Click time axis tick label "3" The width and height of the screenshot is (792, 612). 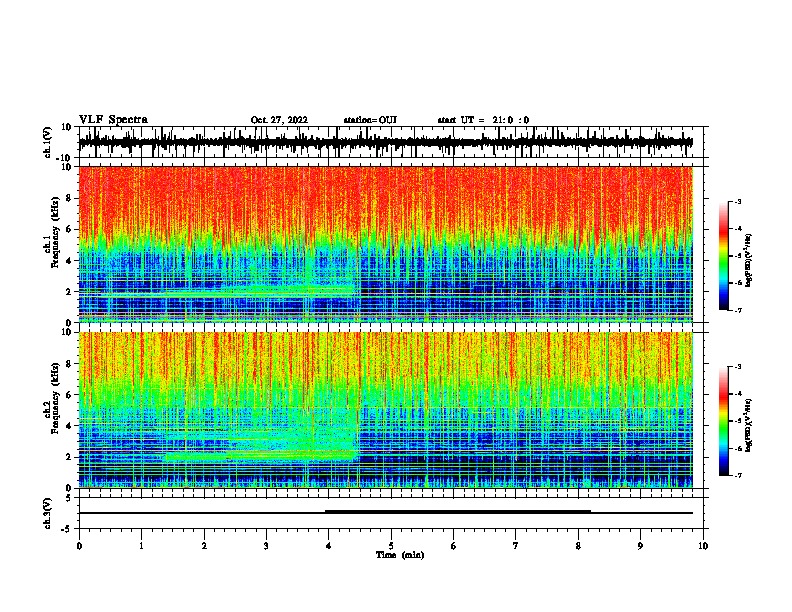tap(266, 546)
